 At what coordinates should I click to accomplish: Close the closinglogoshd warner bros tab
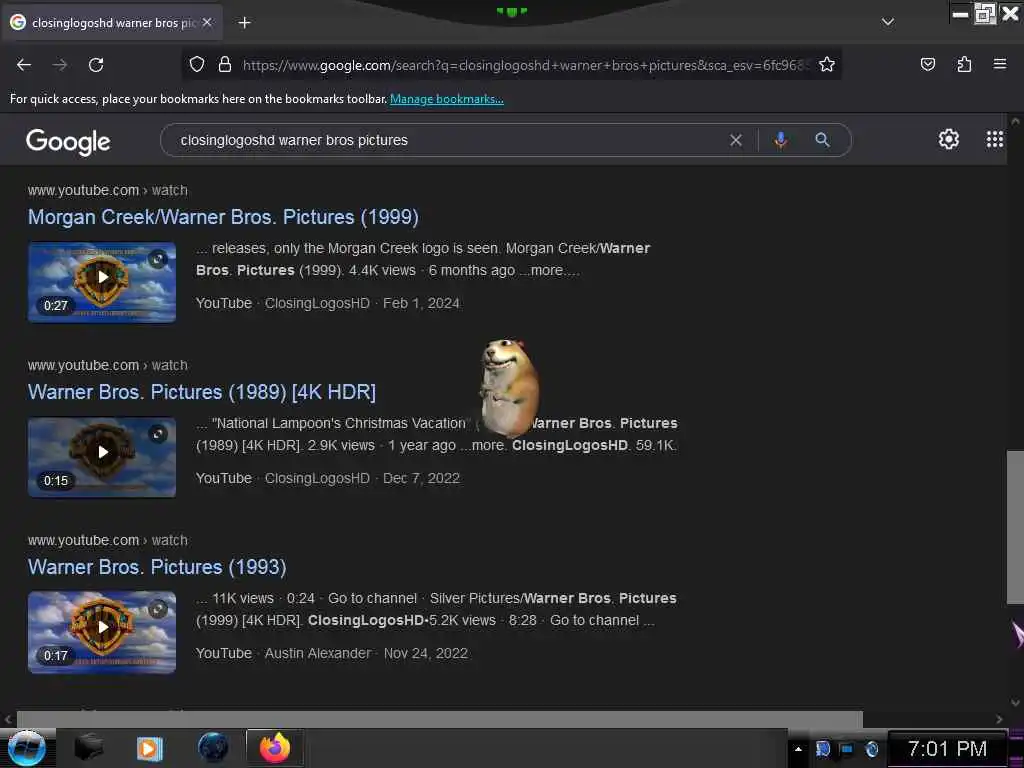point(207,22)
